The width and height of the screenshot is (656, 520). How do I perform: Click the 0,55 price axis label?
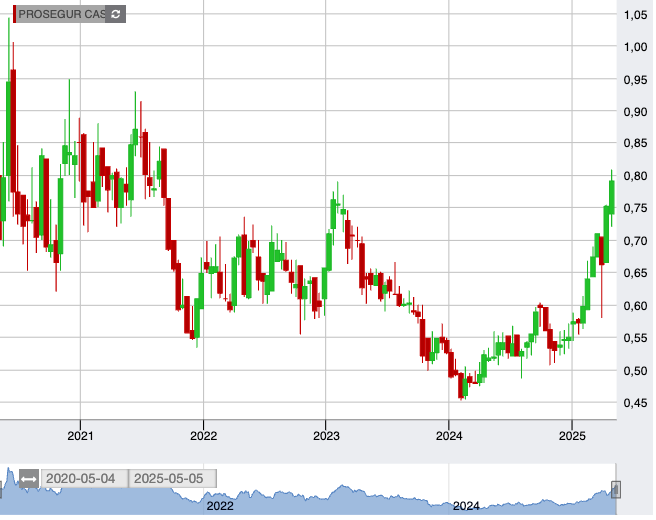point(635,338)
